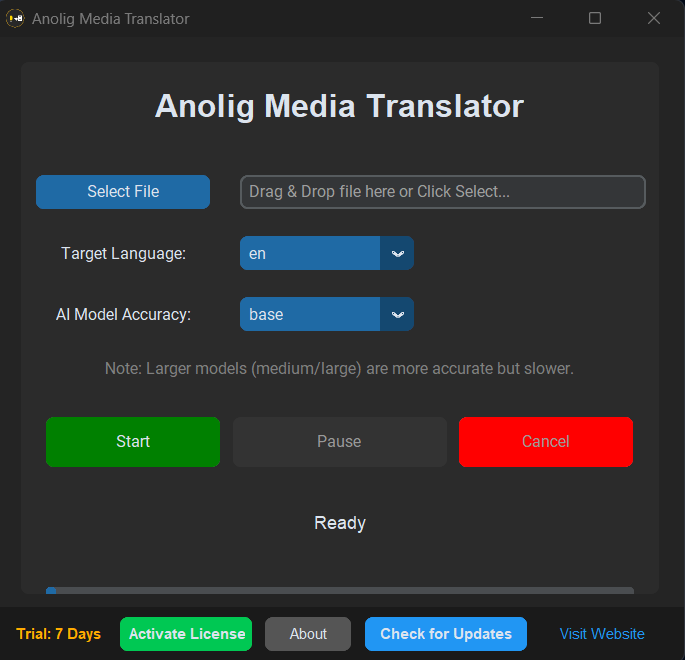Click the Ready status text
Image resolution: width=685 pixels, height=660 pixels.
[340, 523]
